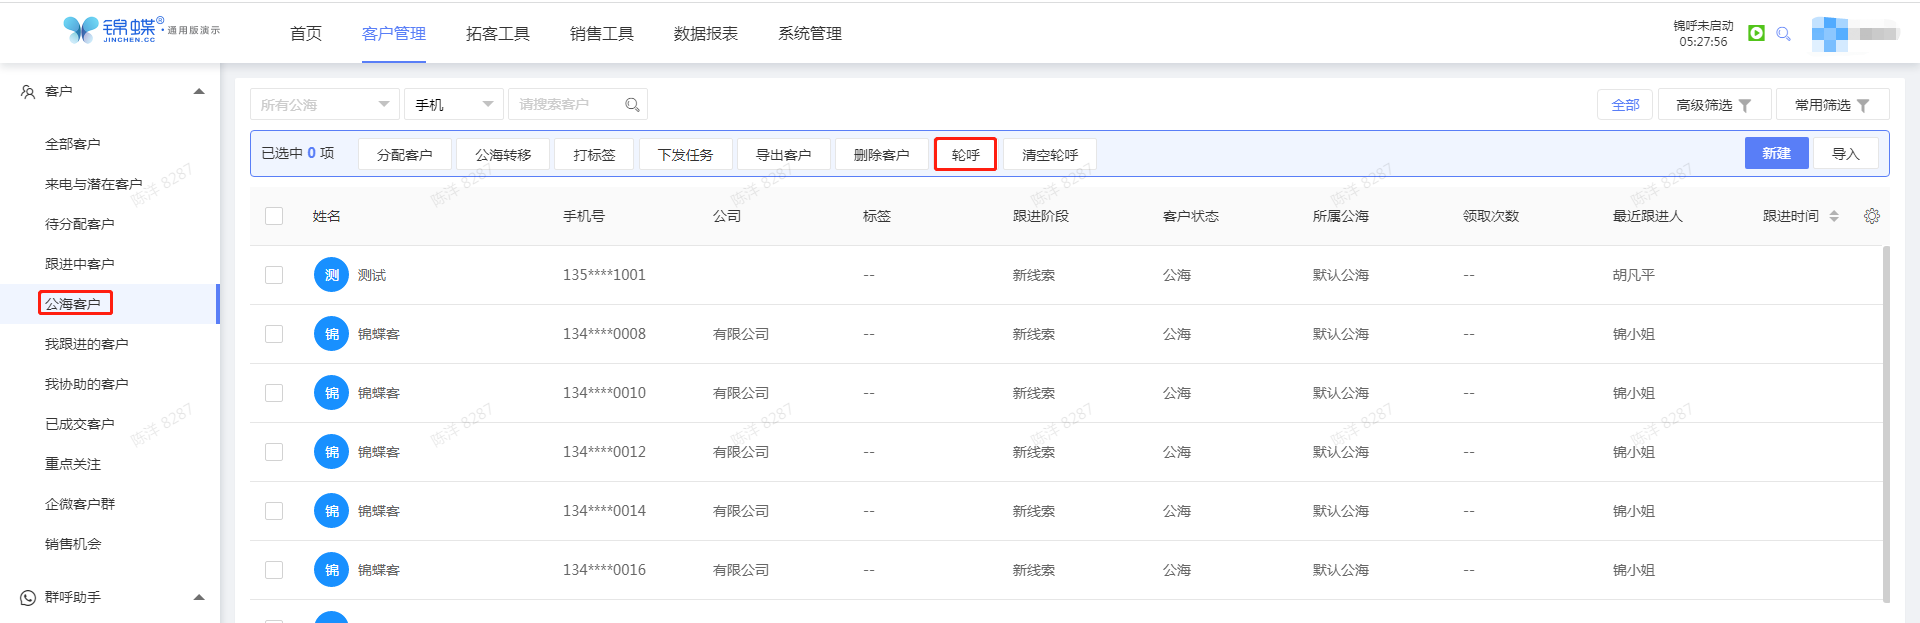Click the 测 avatar of the 测试 customer
The image size is (1920, 623).
(x=331, y=275)
